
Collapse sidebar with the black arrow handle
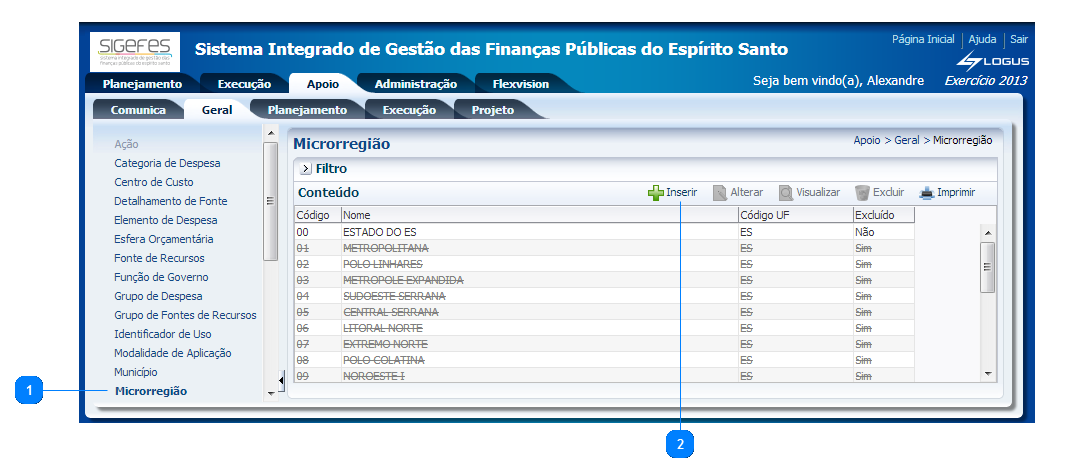point(281,380)
